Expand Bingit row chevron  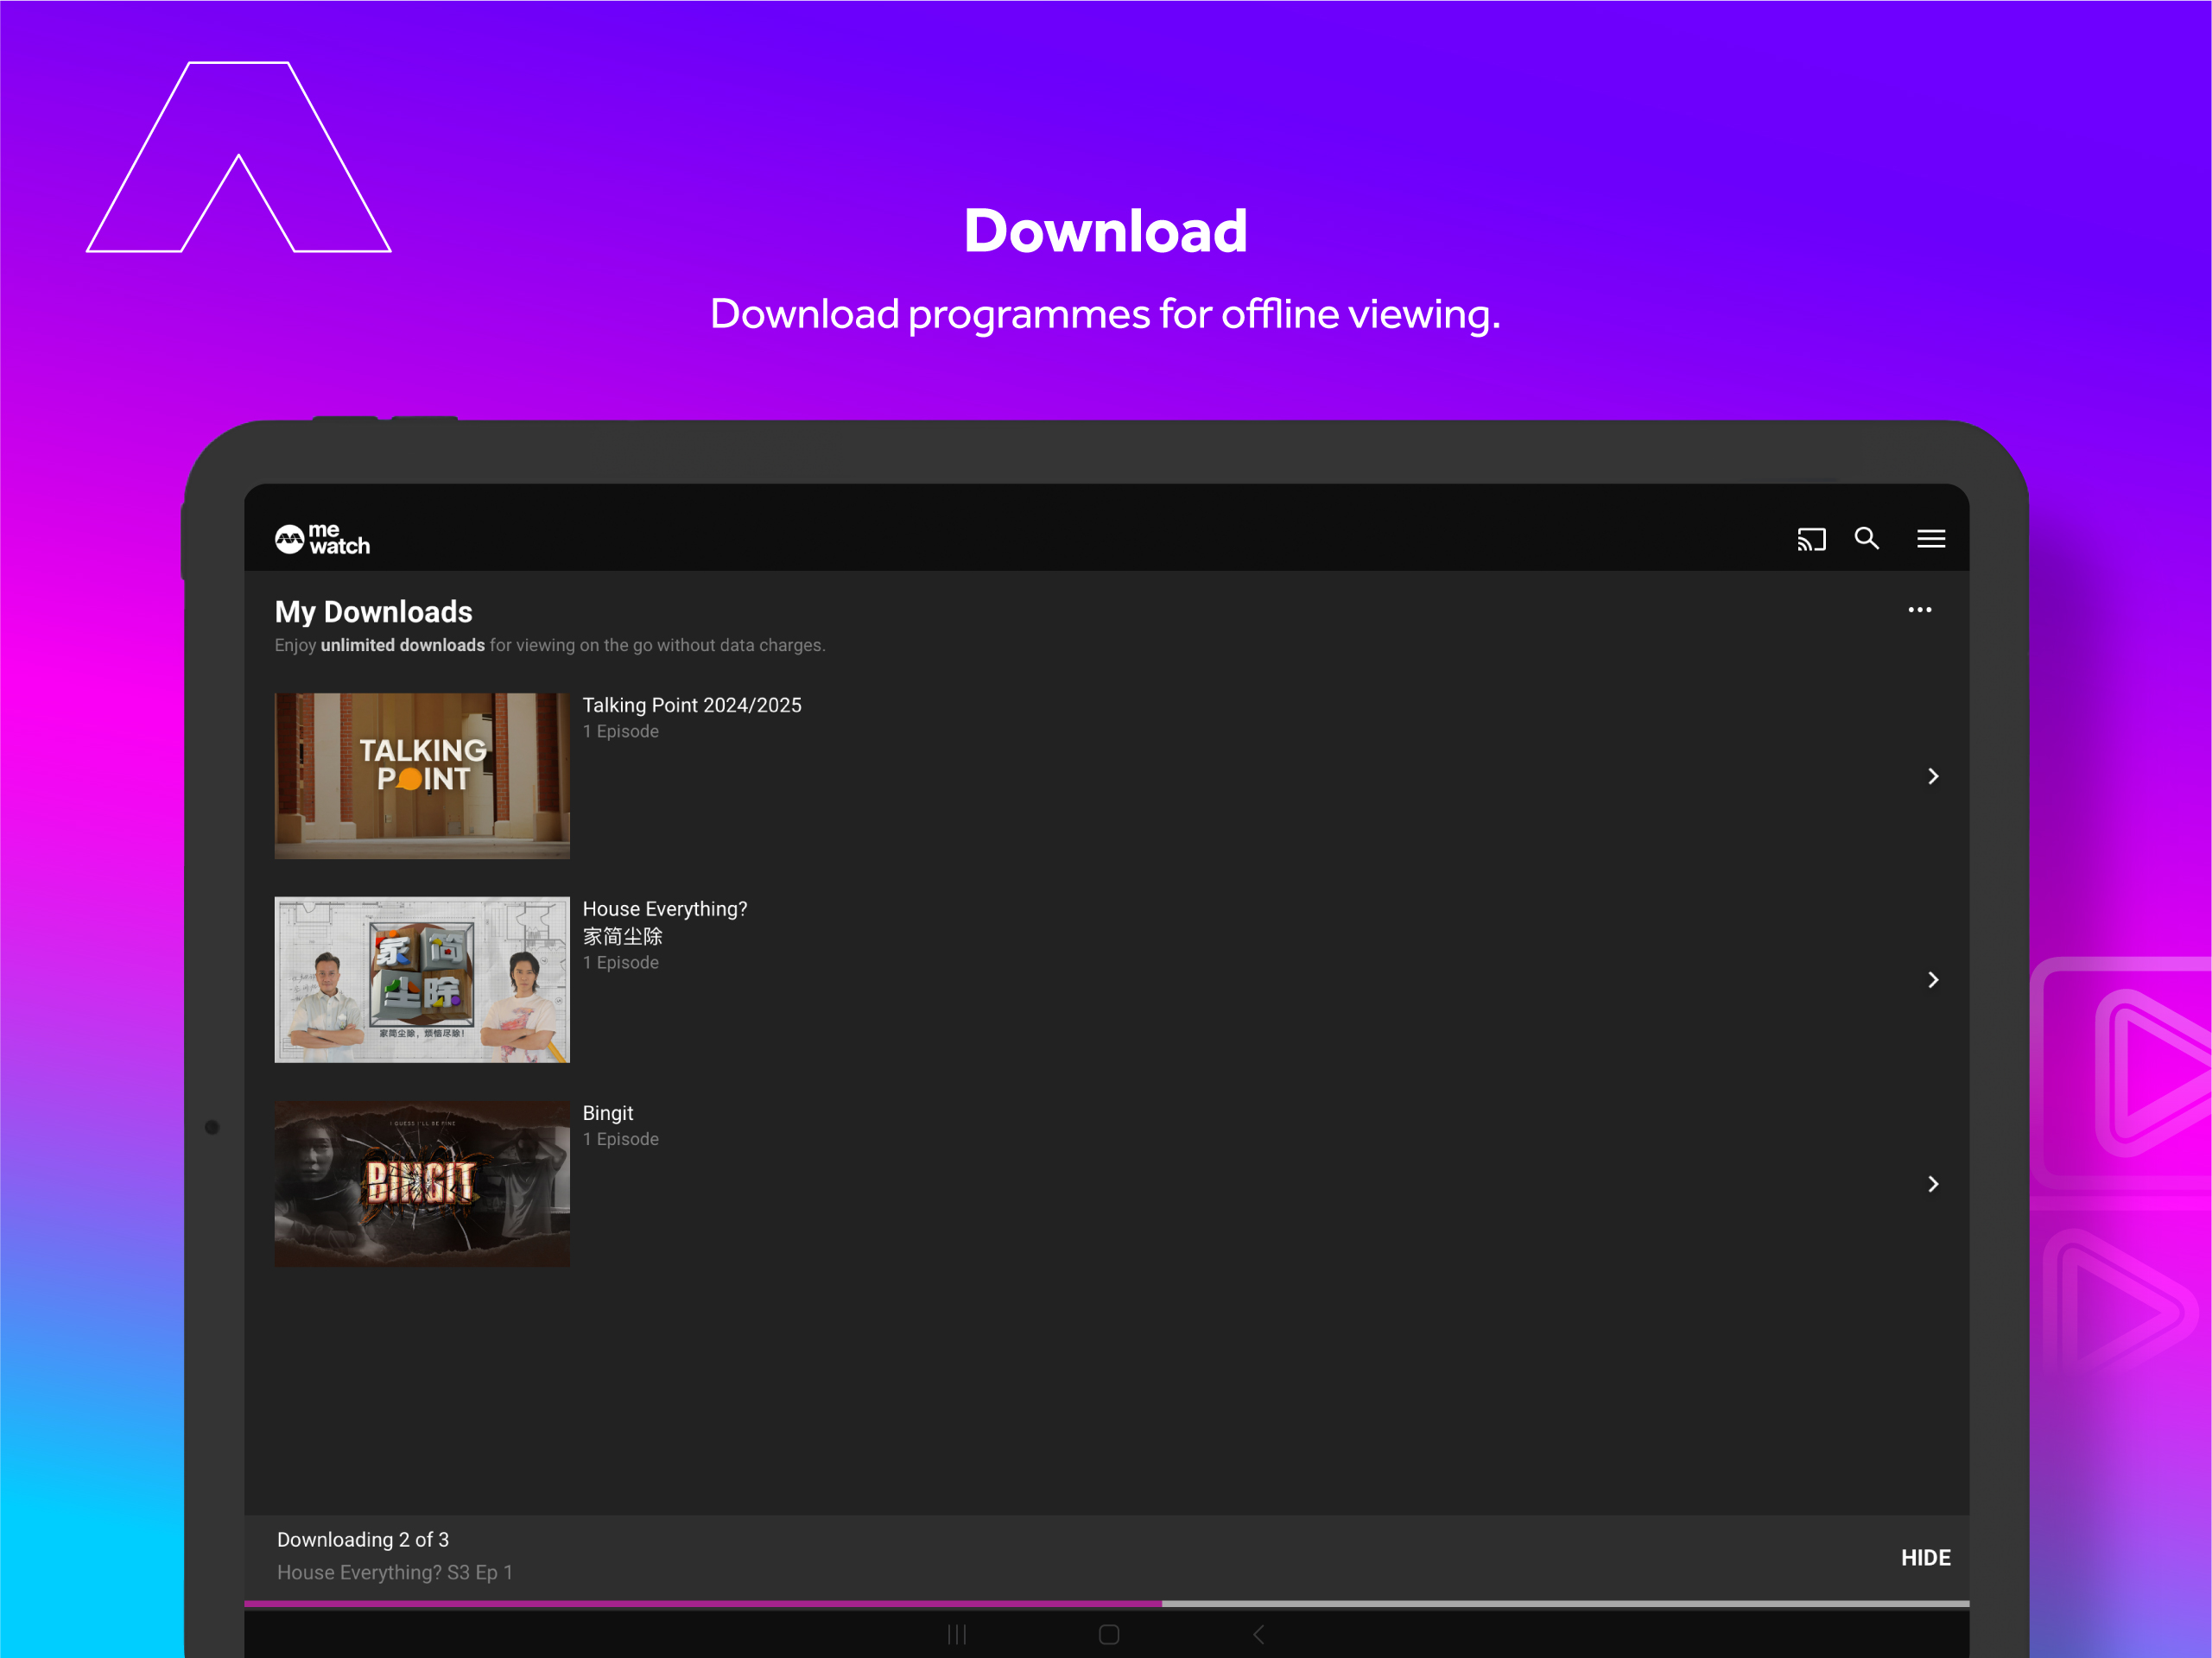[x=1932, y=1184]
